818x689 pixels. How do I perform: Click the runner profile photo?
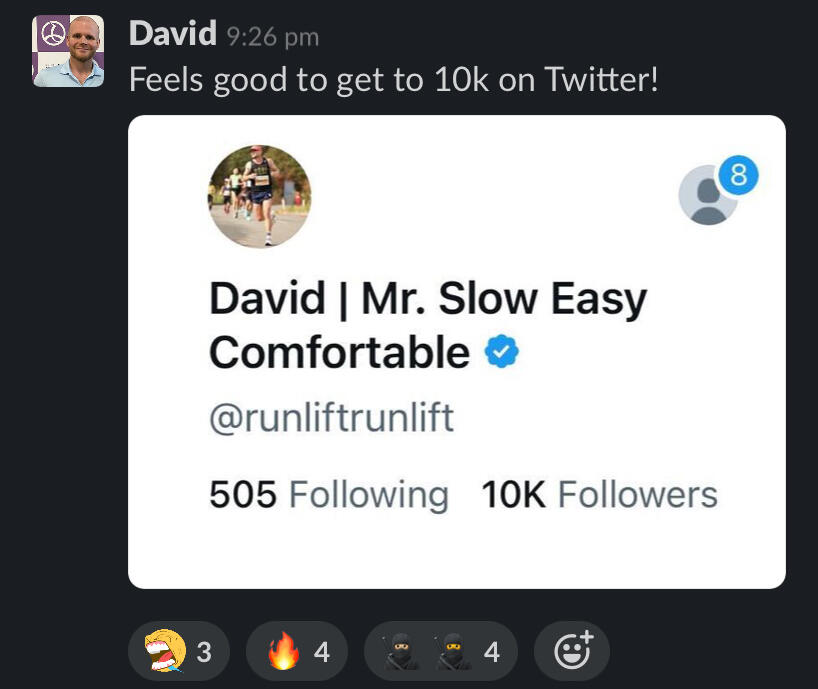(259, 196)
